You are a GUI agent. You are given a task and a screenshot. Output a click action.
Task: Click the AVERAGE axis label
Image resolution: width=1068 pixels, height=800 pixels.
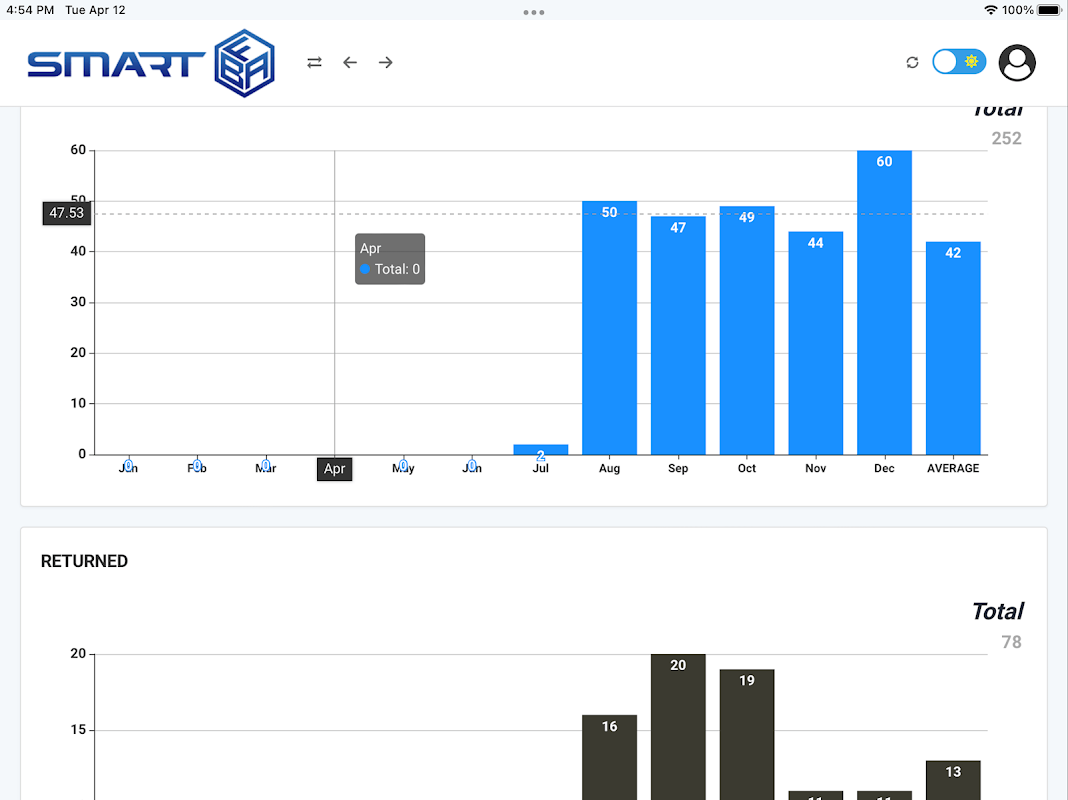953,468
